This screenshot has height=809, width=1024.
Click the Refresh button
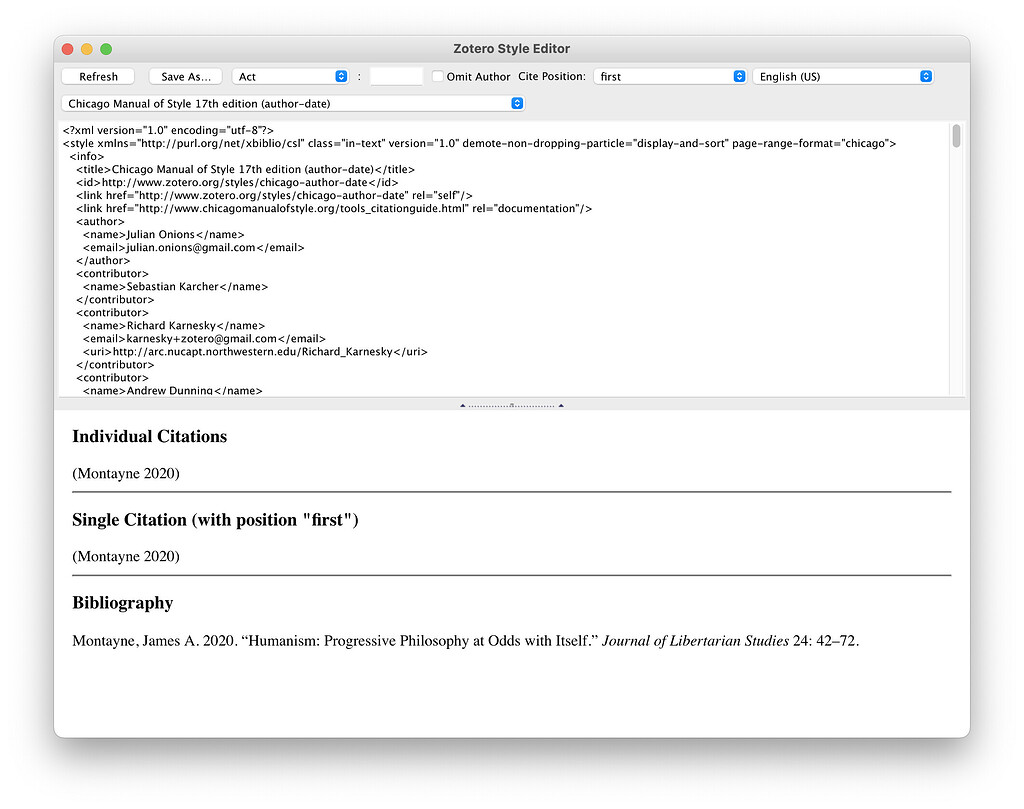(x=97, y=75)
